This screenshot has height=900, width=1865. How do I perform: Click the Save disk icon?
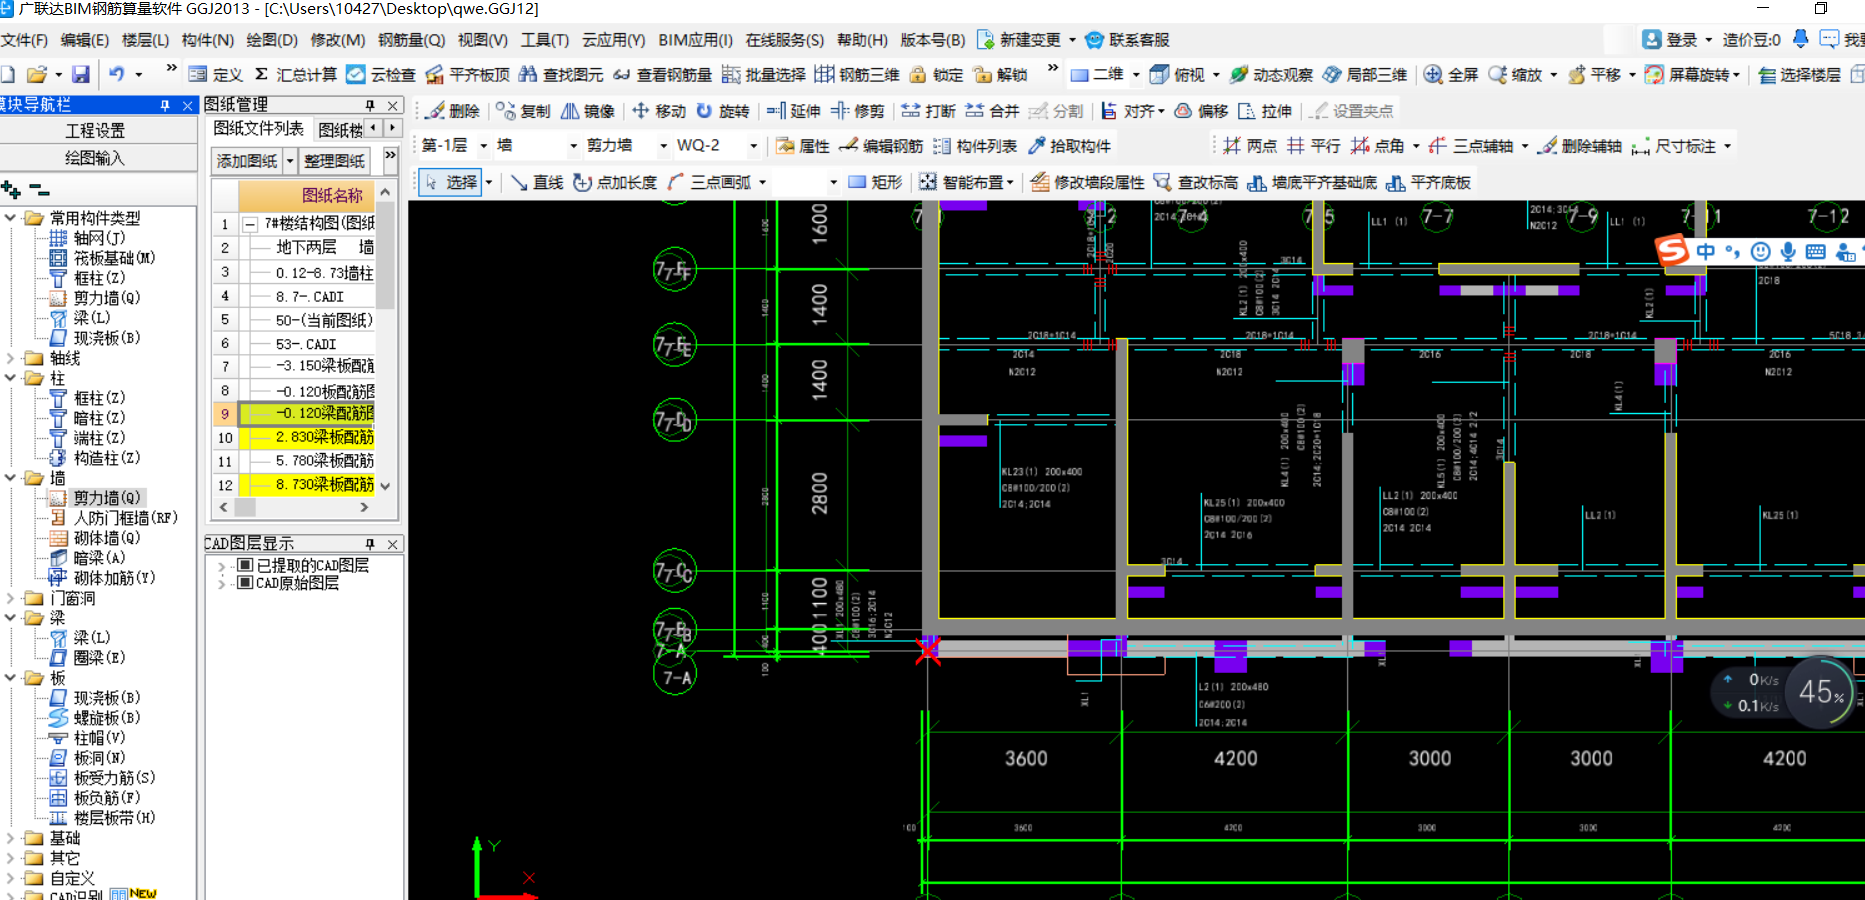point(81,74)
